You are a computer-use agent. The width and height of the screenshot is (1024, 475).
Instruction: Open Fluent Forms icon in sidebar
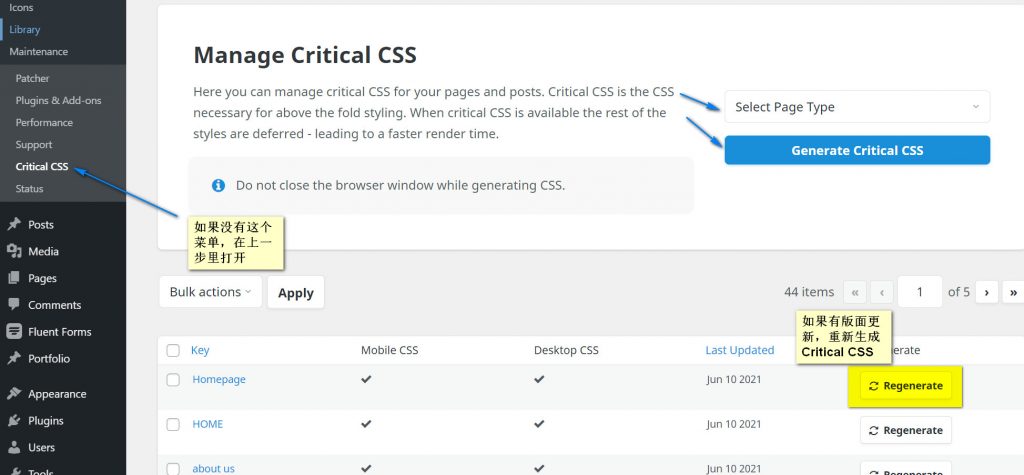pyautogui.click(x=14, y=332)
